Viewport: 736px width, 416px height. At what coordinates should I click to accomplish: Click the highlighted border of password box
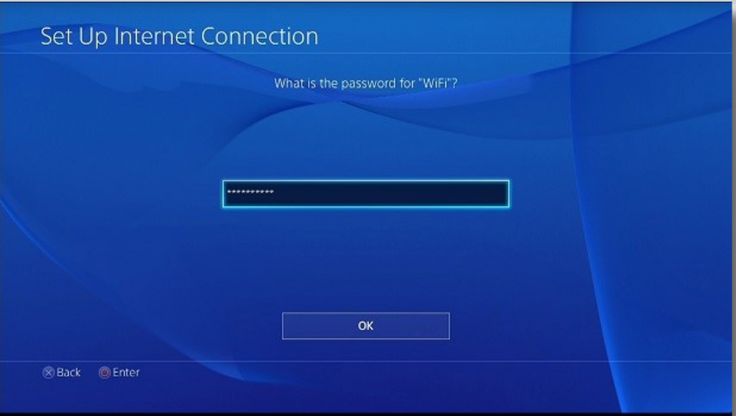click(x=366, y=181)
